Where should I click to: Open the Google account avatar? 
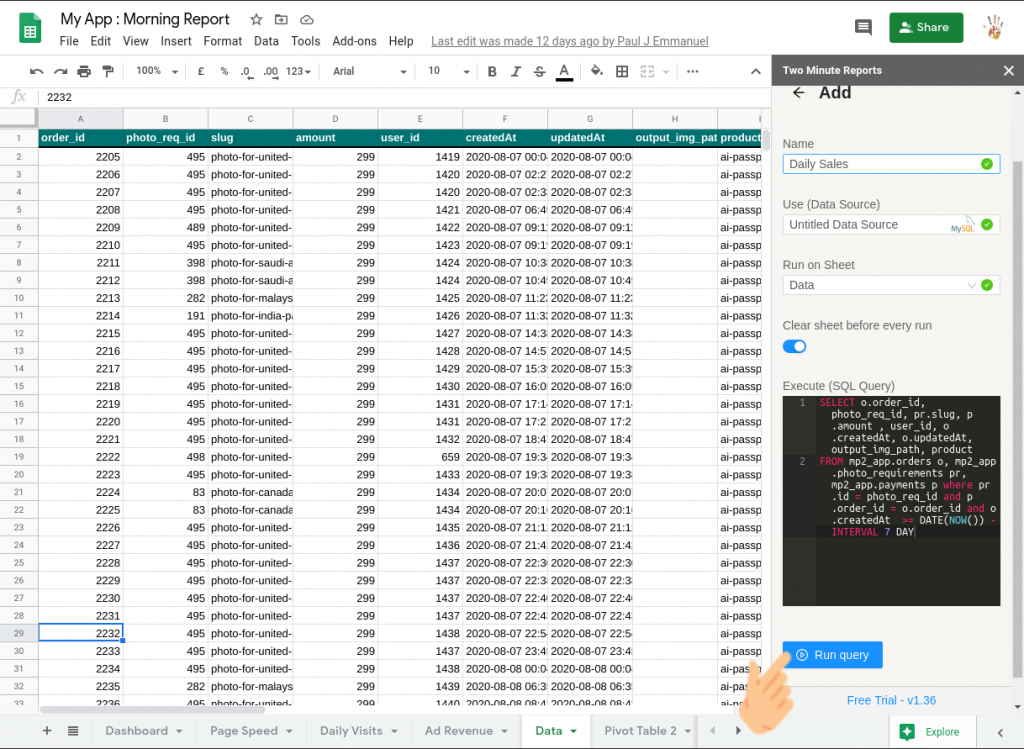tap(993, 27)
